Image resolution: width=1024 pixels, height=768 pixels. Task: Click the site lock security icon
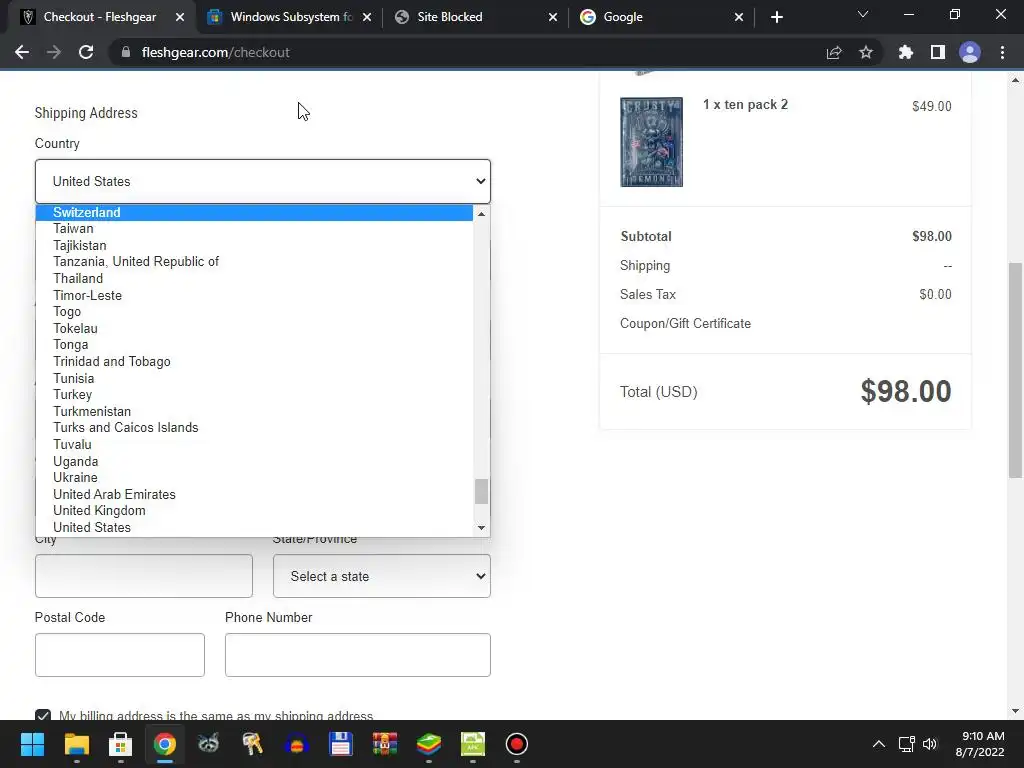(x=126, y=52)
